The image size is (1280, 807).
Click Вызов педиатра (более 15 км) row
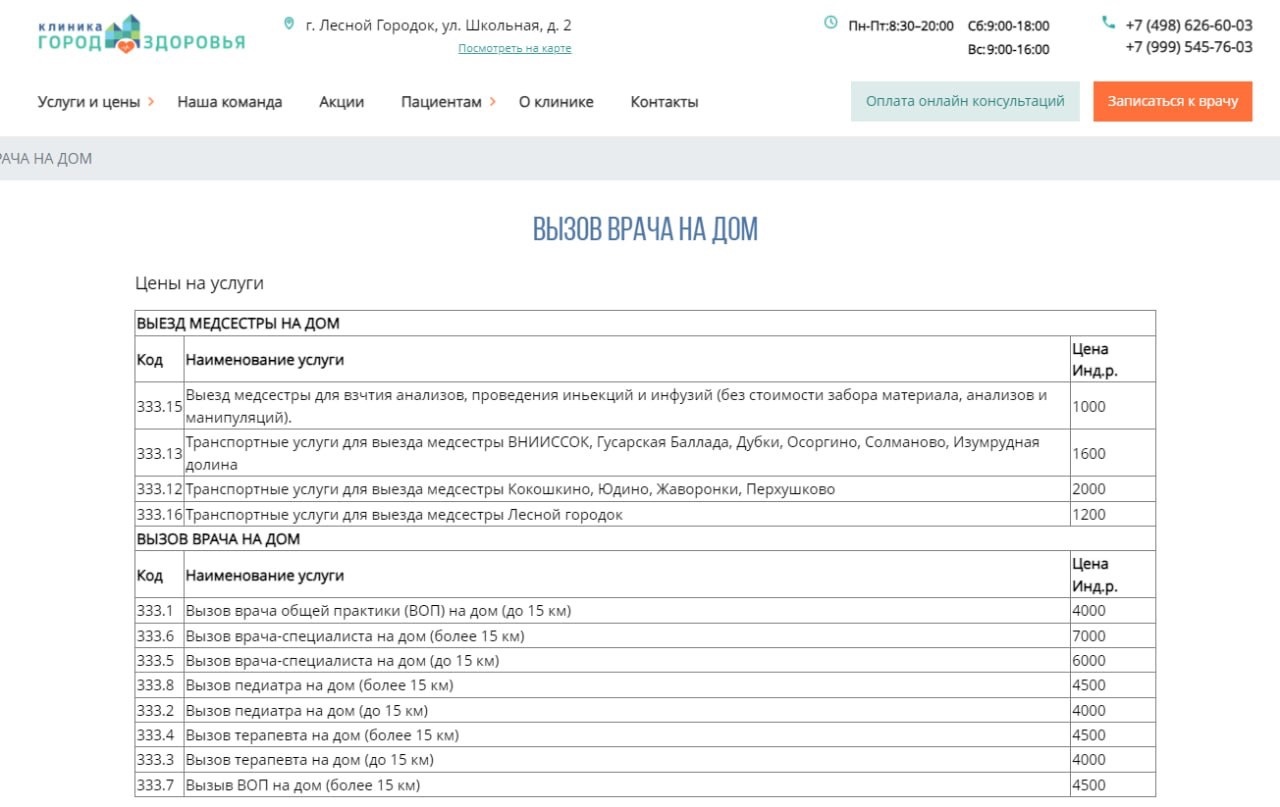click(645, 685)
